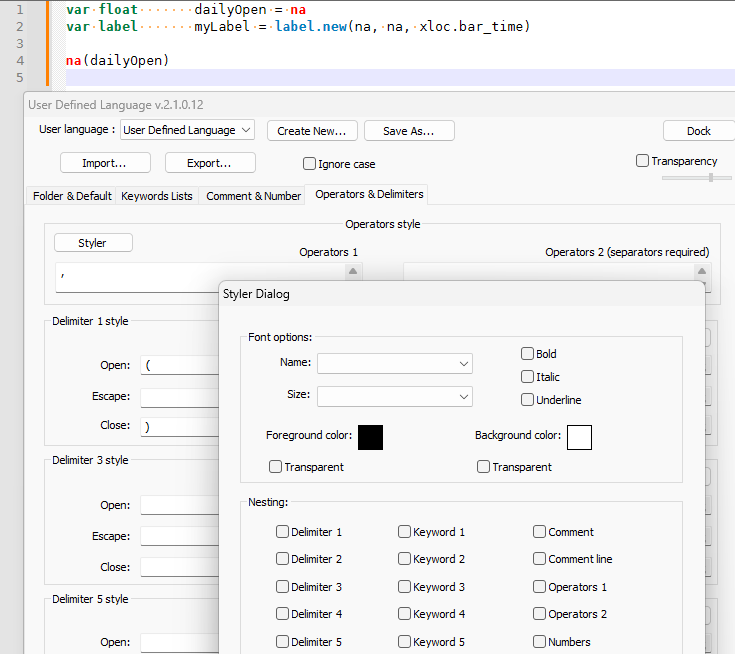Pick the black Foreground color swatch
Image resolution: width=735 pixels, height=654 pixels.
(370, 437)
